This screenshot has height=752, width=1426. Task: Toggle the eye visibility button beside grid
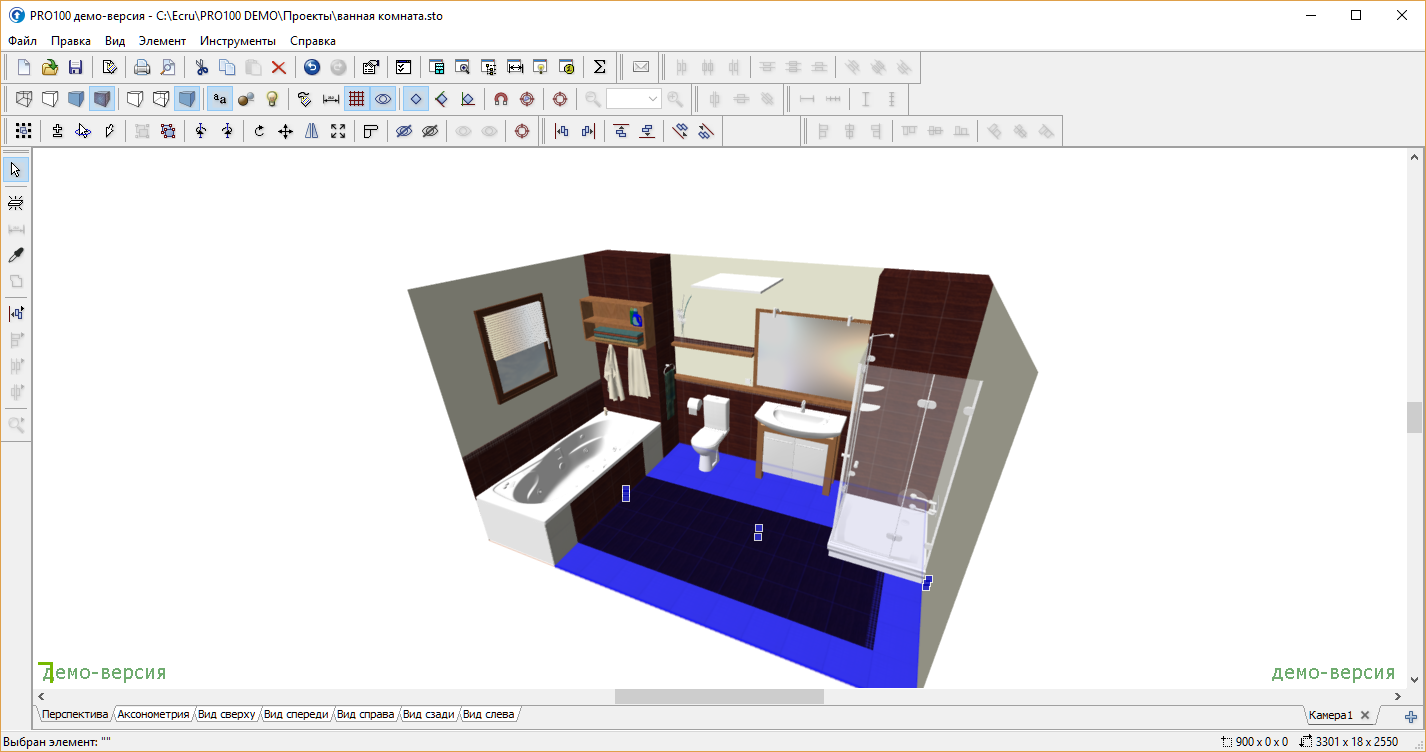tap(383, 99)
